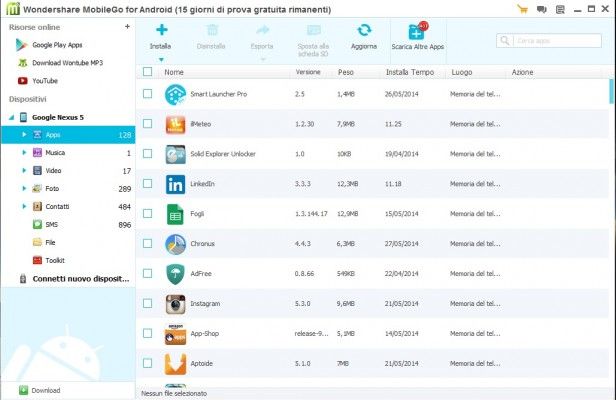Open the Download panel at bottom
Viewport: 616px width, 400px height.
39,390
